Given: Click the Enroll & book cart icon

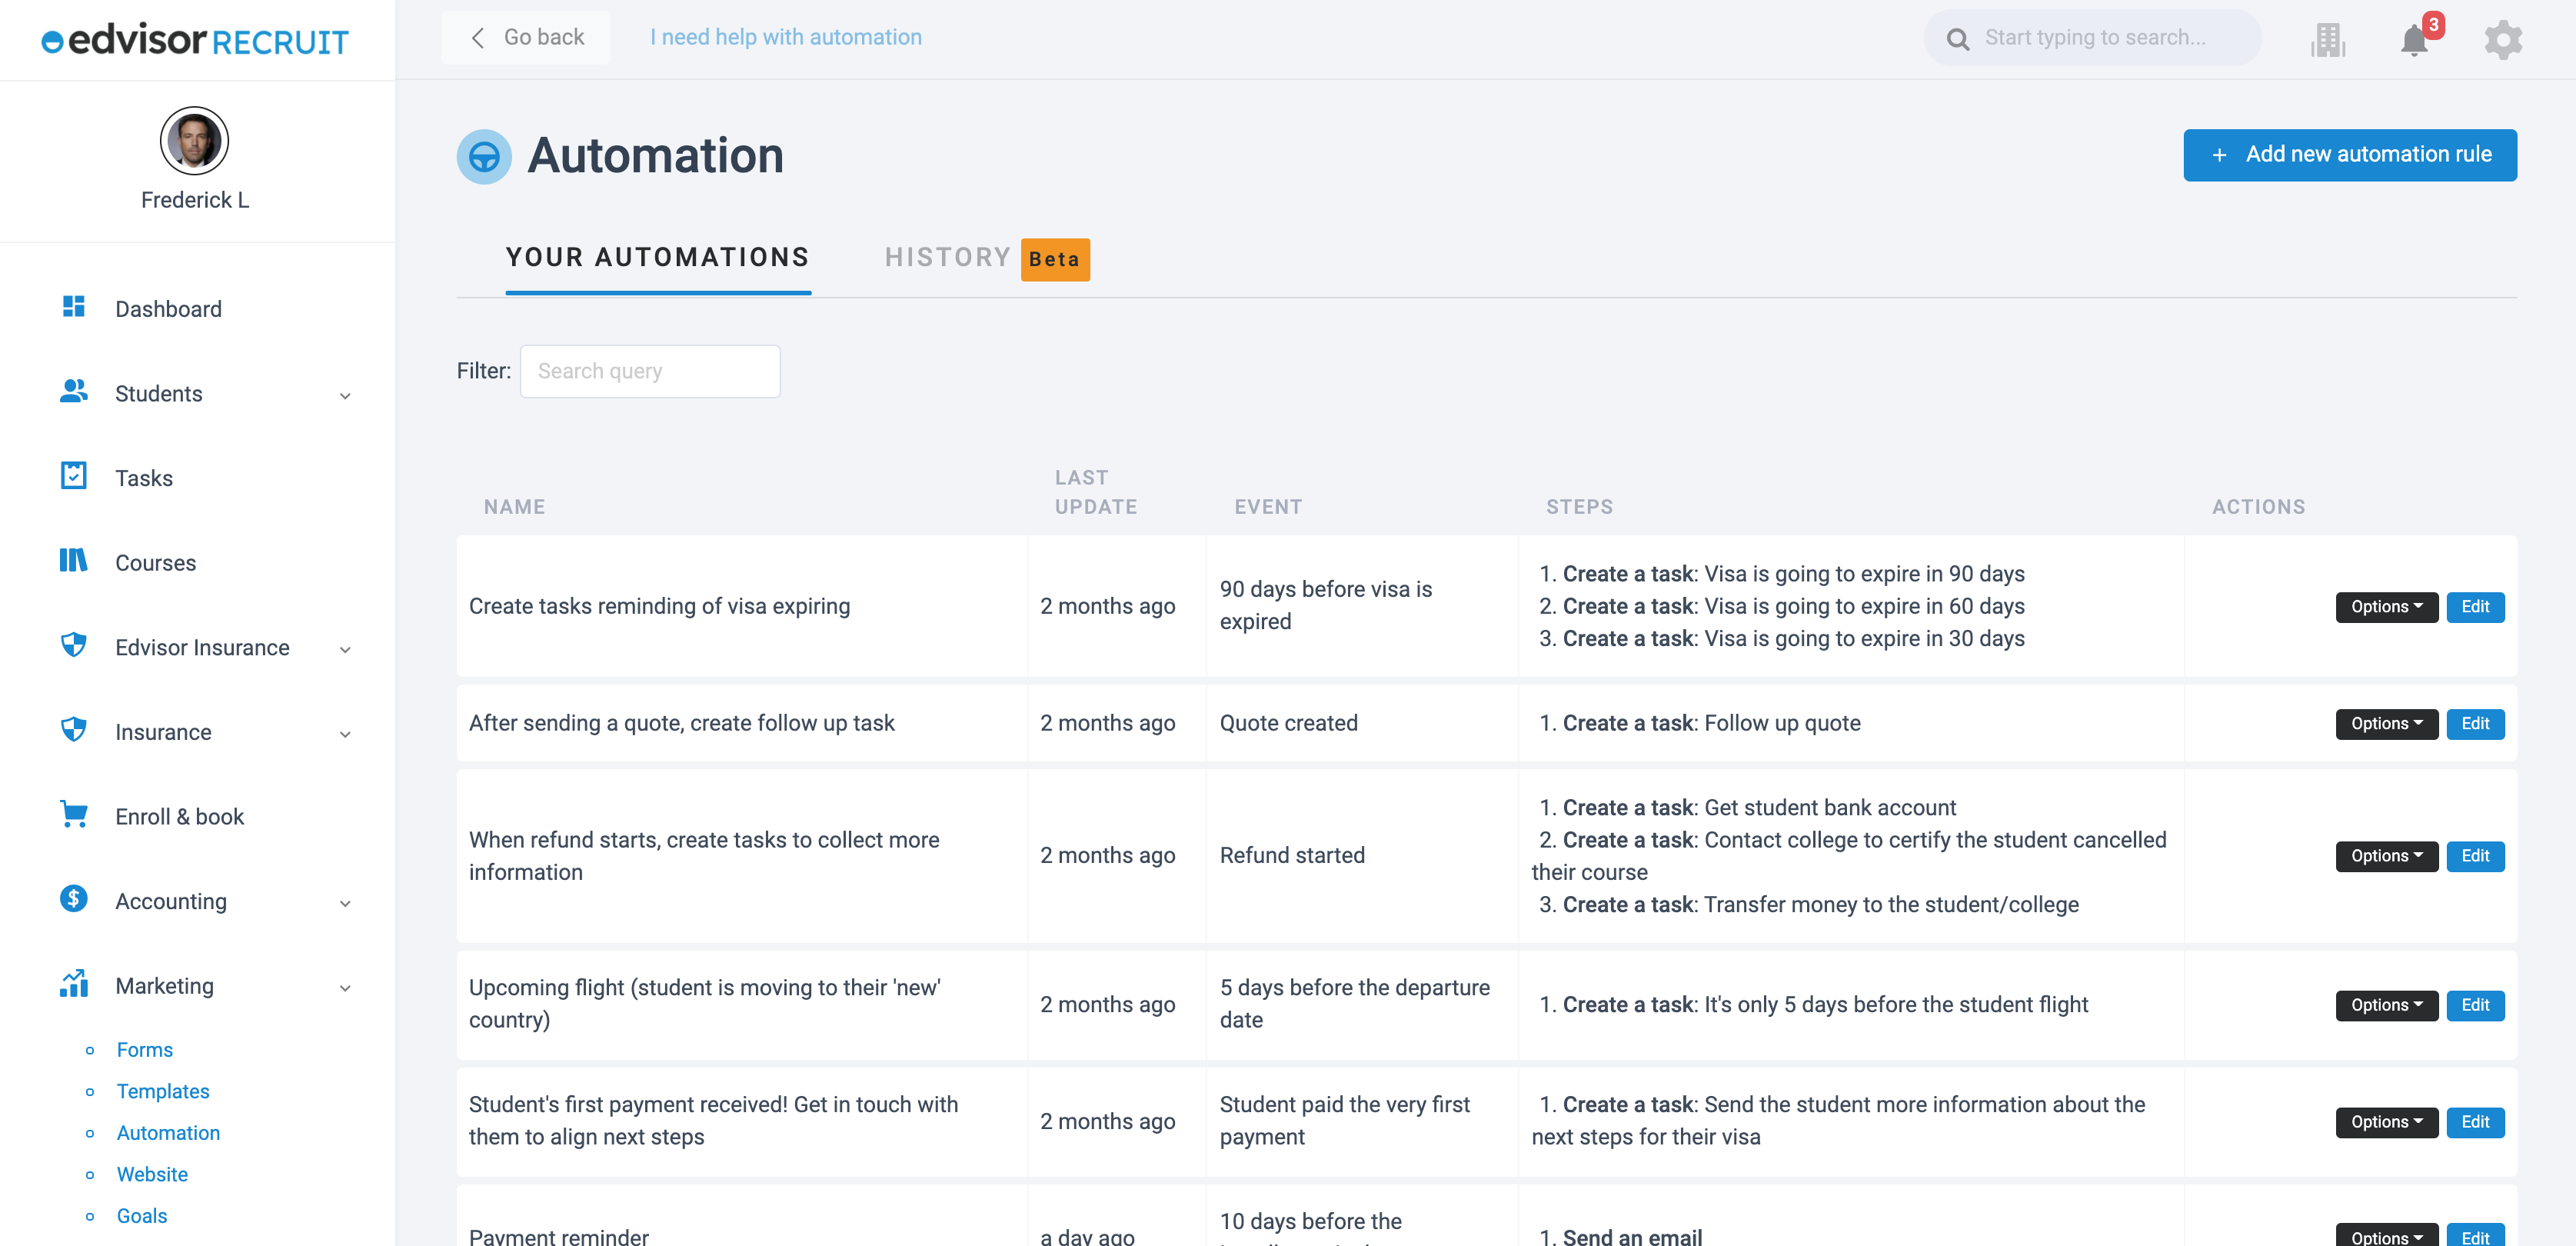Looking at the screenshot, I should click(x=73, y=814).
